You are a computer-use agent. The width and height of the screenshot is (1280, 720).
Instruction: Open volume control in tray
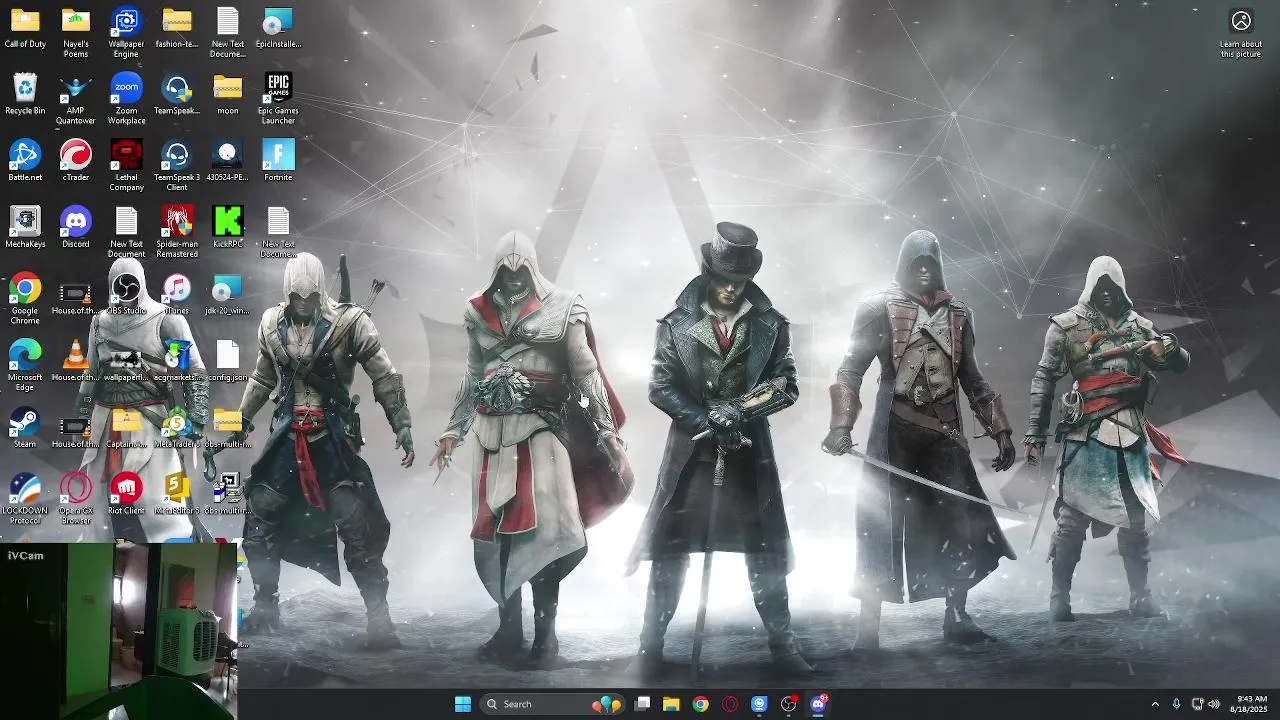pos(1214,704)
